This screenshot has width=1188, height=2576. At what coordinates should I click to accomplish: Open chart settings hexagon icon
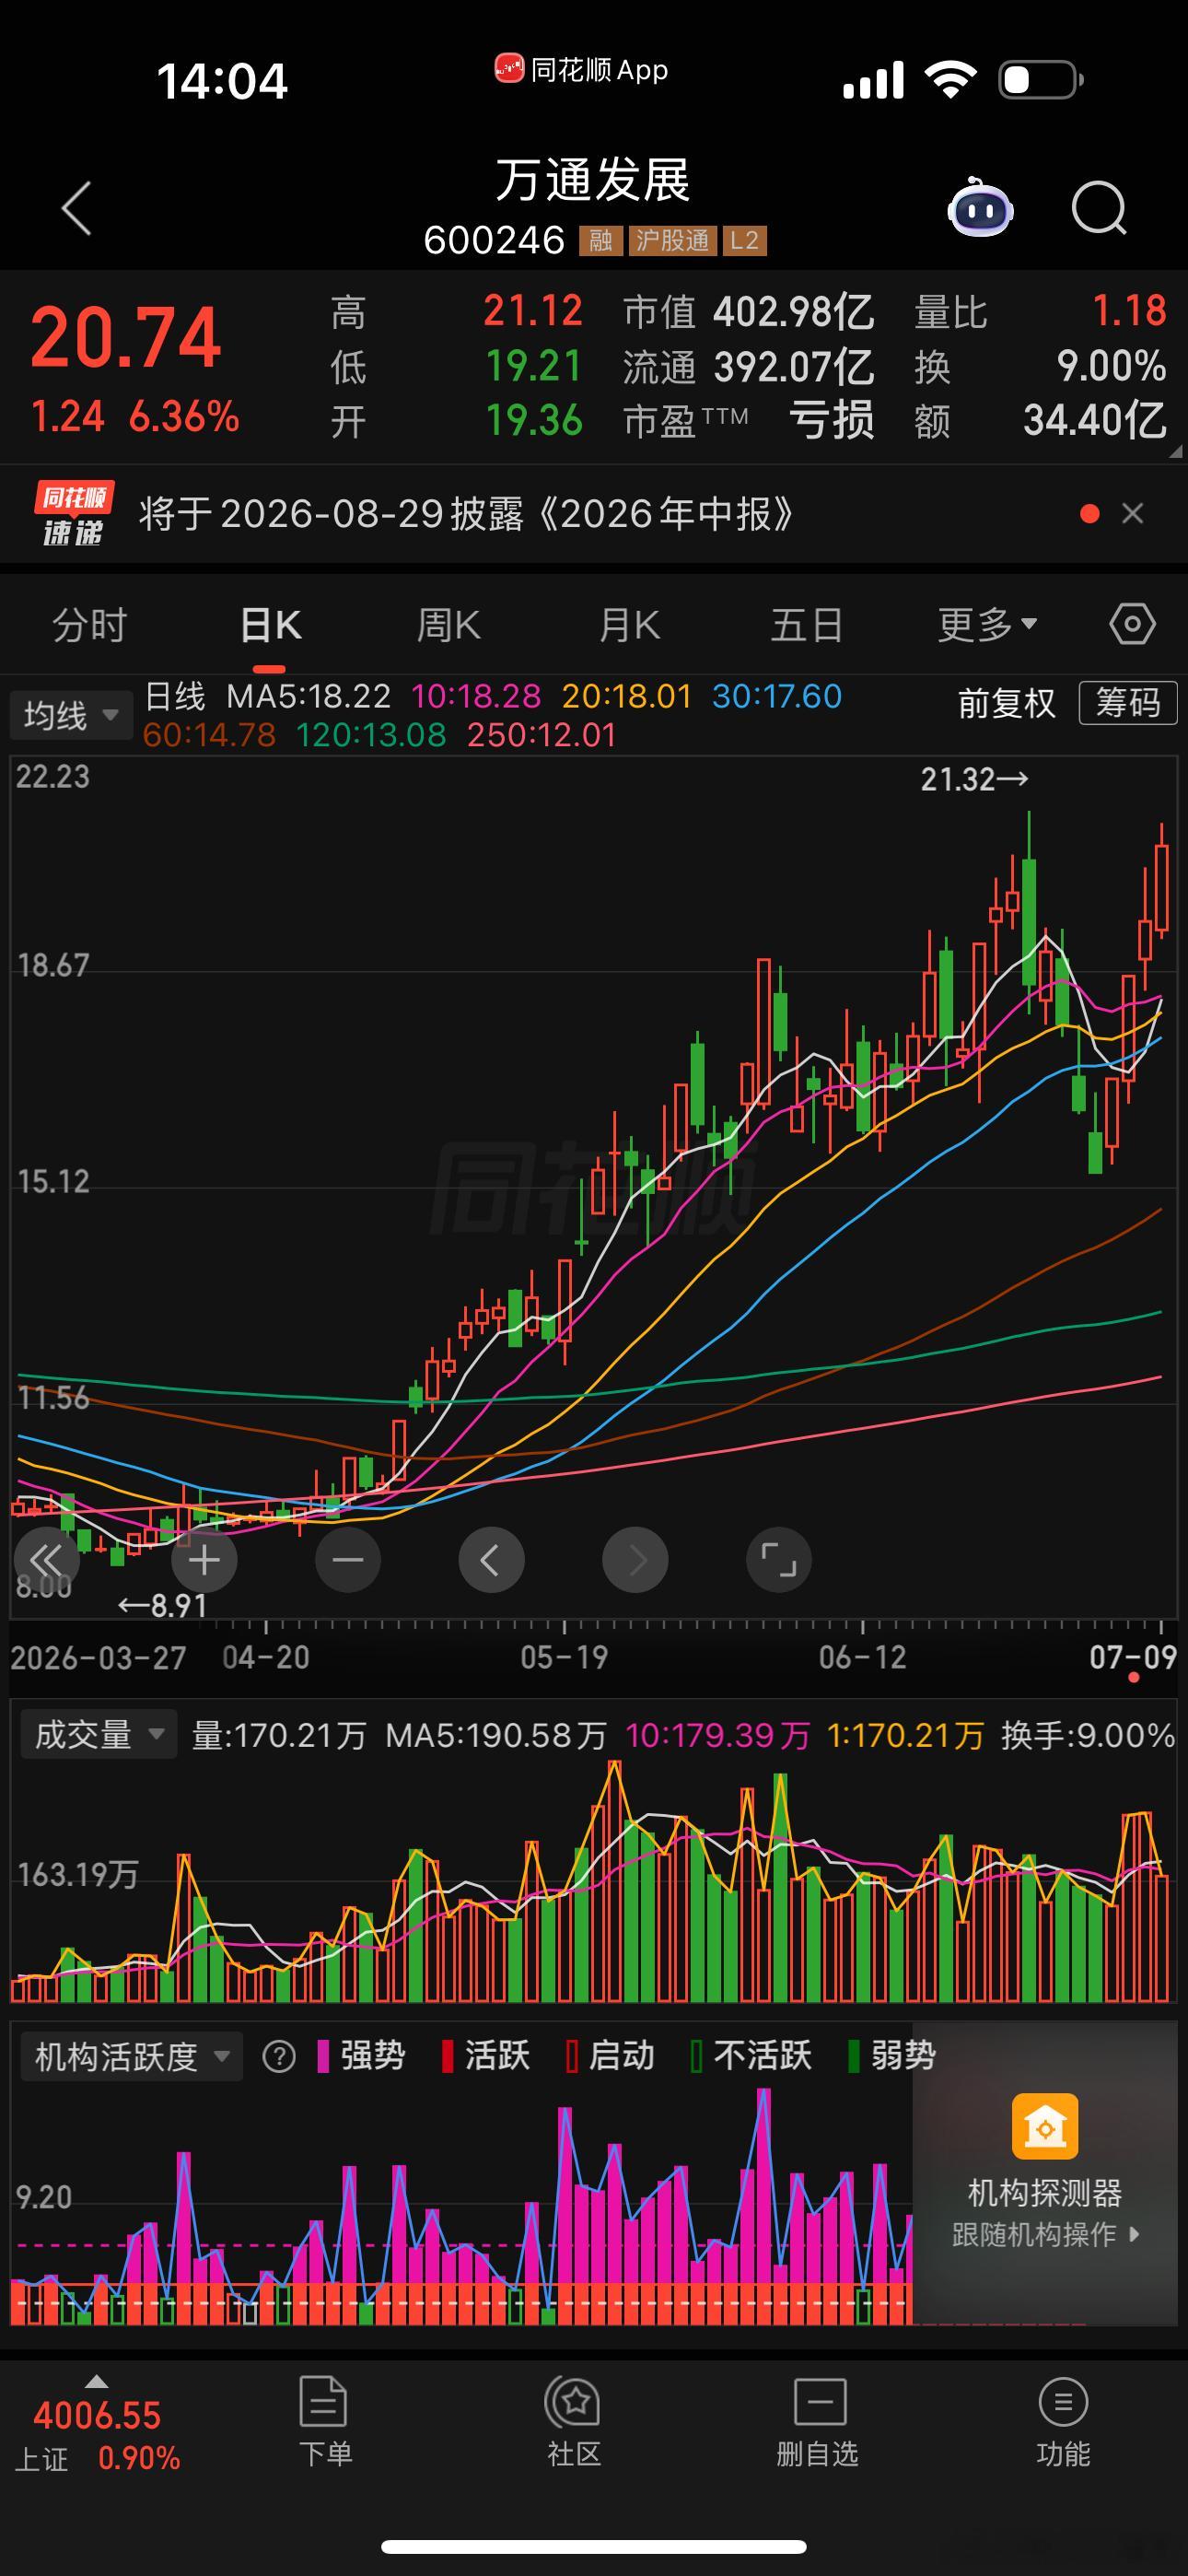pyautogui.click(x=1132, y=624)
